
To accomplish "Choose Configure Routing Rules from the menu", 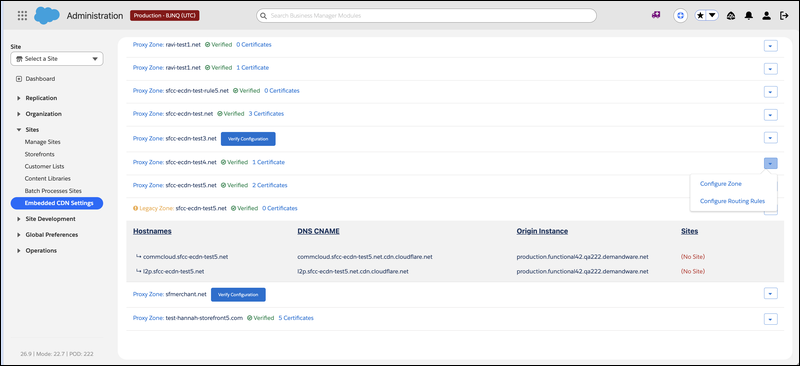I will click(732, 201).
